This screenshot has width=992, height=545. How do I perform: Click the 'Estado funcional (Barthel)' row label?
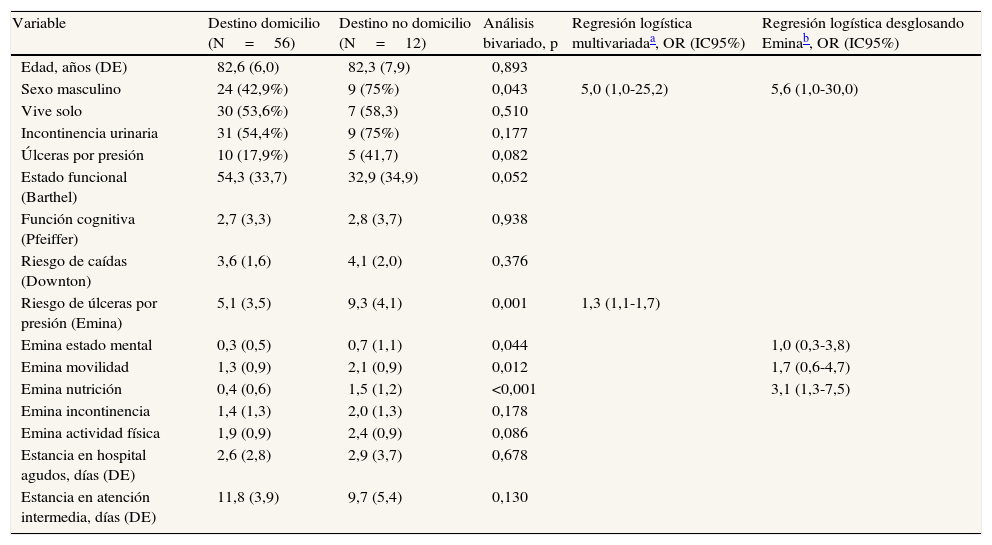pos(74,187)
